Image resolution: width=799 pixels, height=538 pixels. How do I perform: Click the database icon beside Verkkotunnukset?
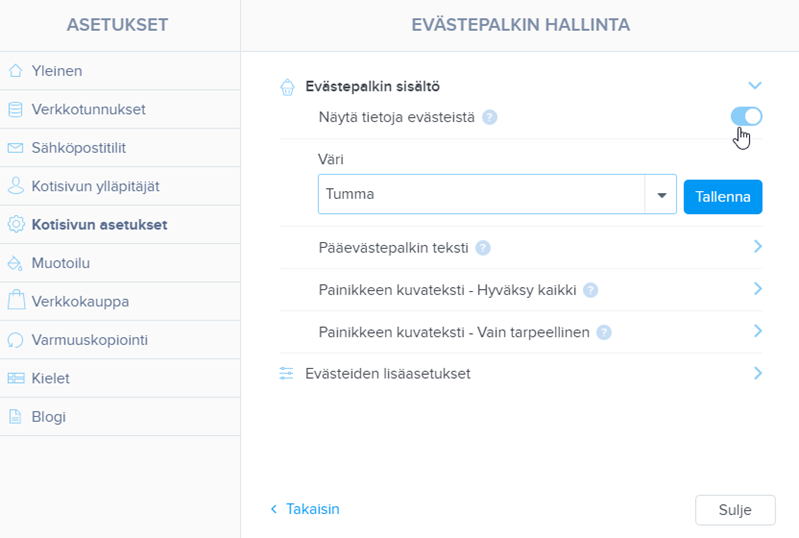tap(15, 109)
